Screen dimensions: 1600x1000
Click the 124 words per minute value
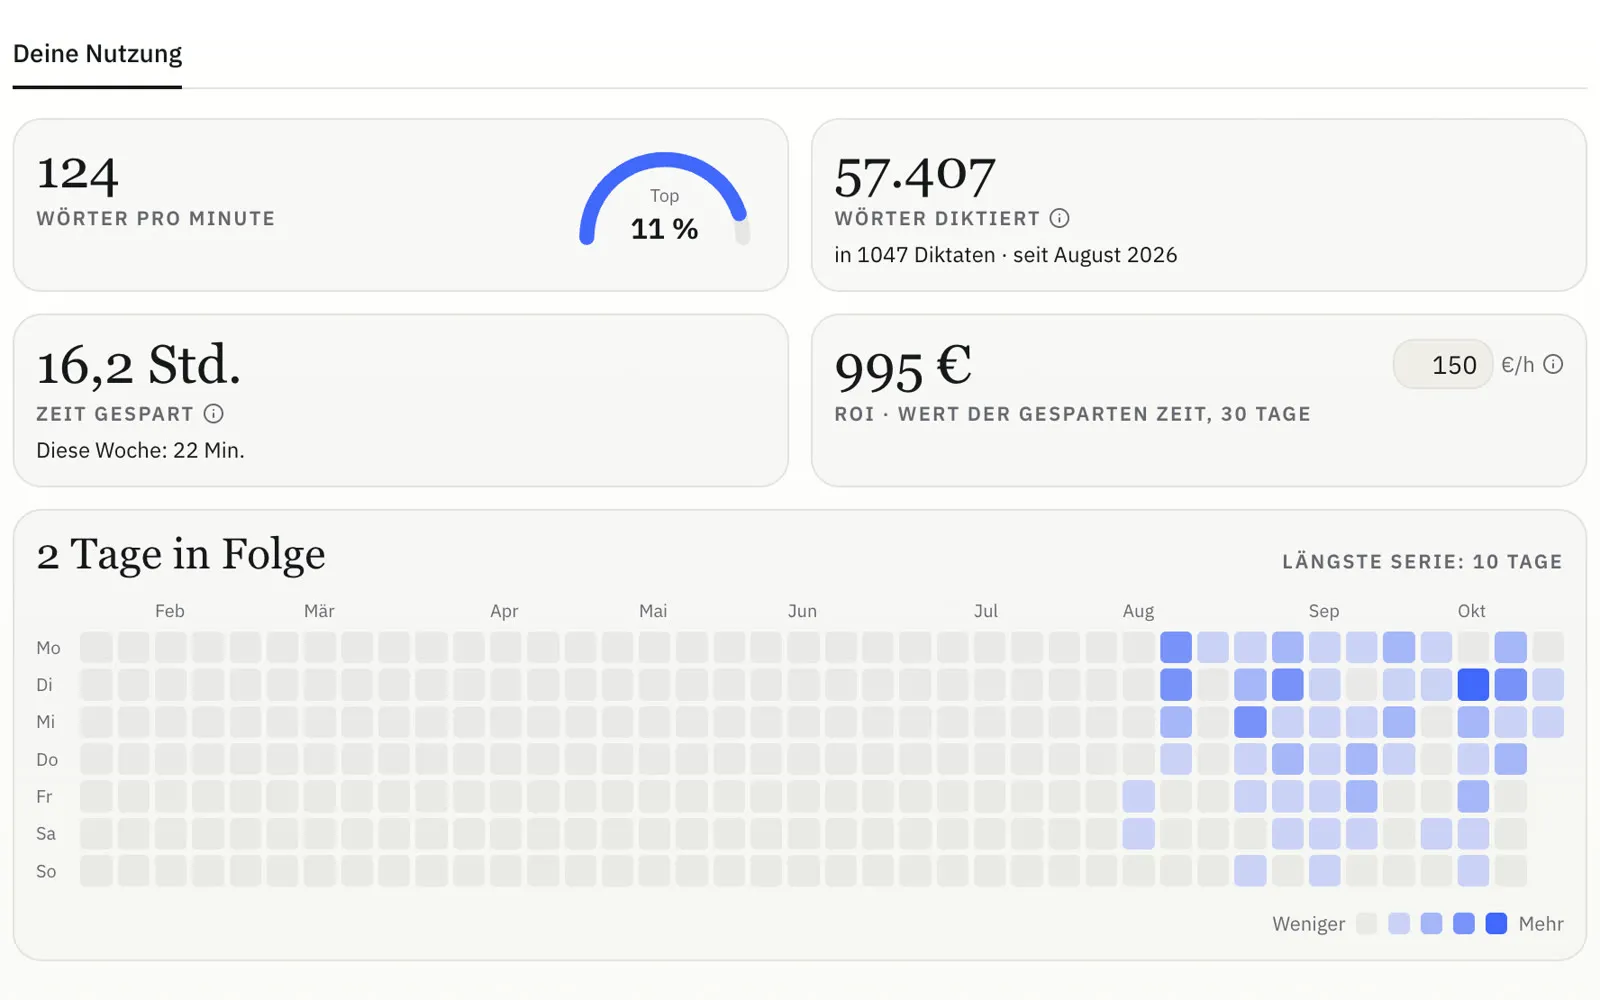point(78,174)
